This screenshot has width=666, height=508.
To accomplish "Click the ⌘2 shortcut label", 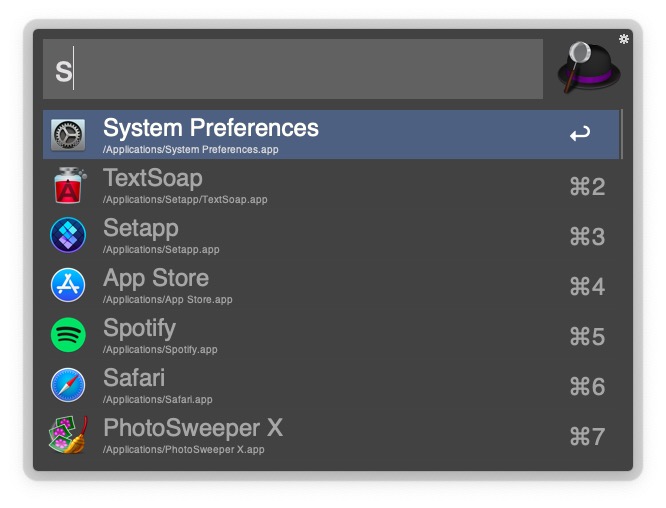I will [587, 186].
